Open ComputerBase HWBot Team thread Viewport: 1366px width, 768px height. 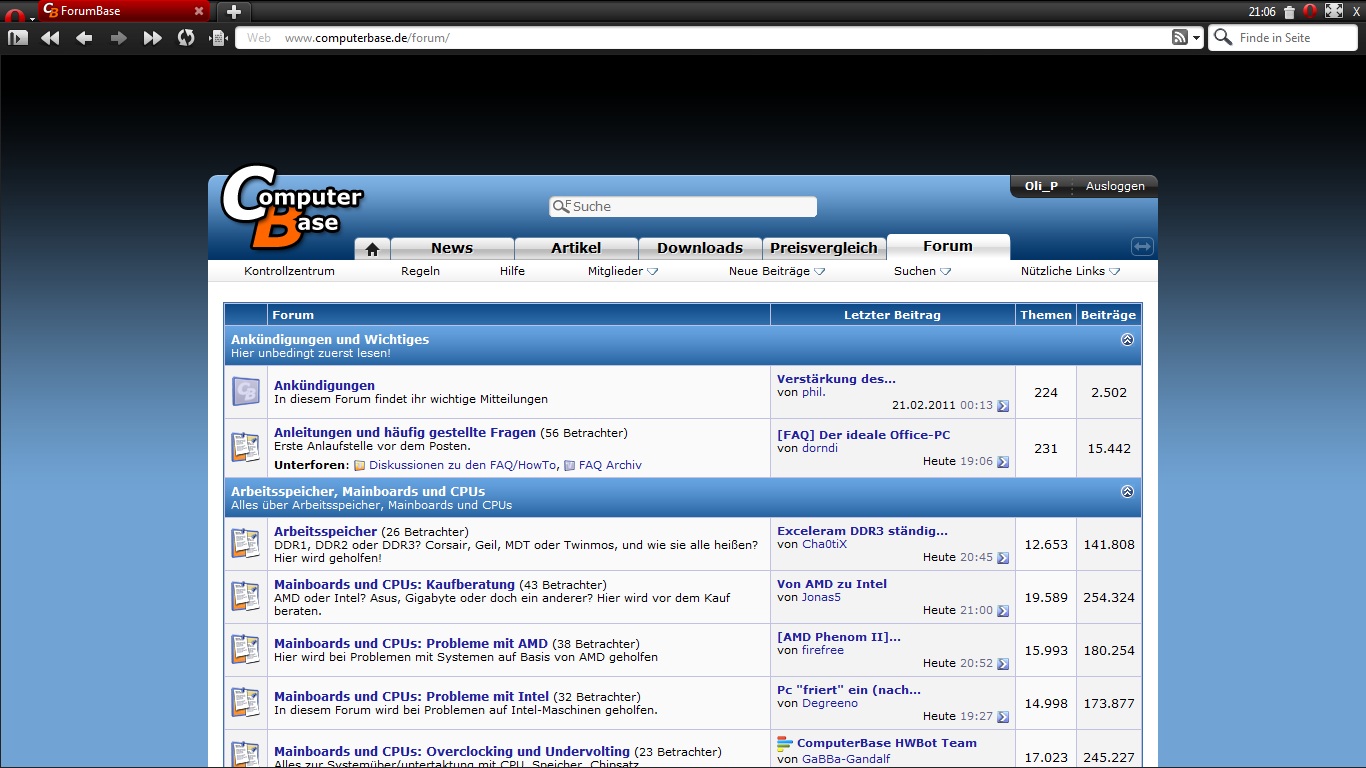(x=887, y=743)
